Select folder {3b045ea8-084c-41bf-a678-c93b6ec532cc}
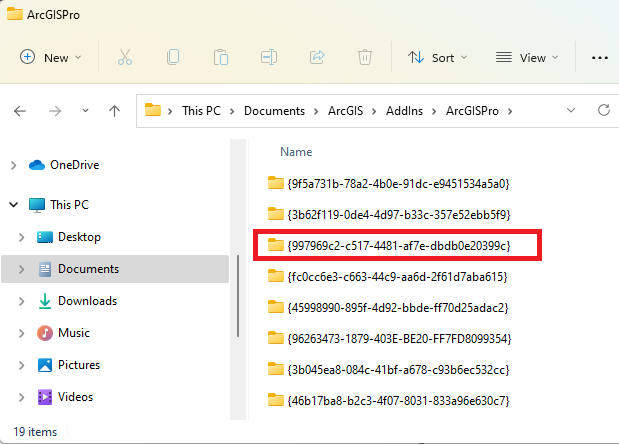Image resolution: width=619 pixels, height=445 pixels. pyautogui.click(x=388, y=370)
